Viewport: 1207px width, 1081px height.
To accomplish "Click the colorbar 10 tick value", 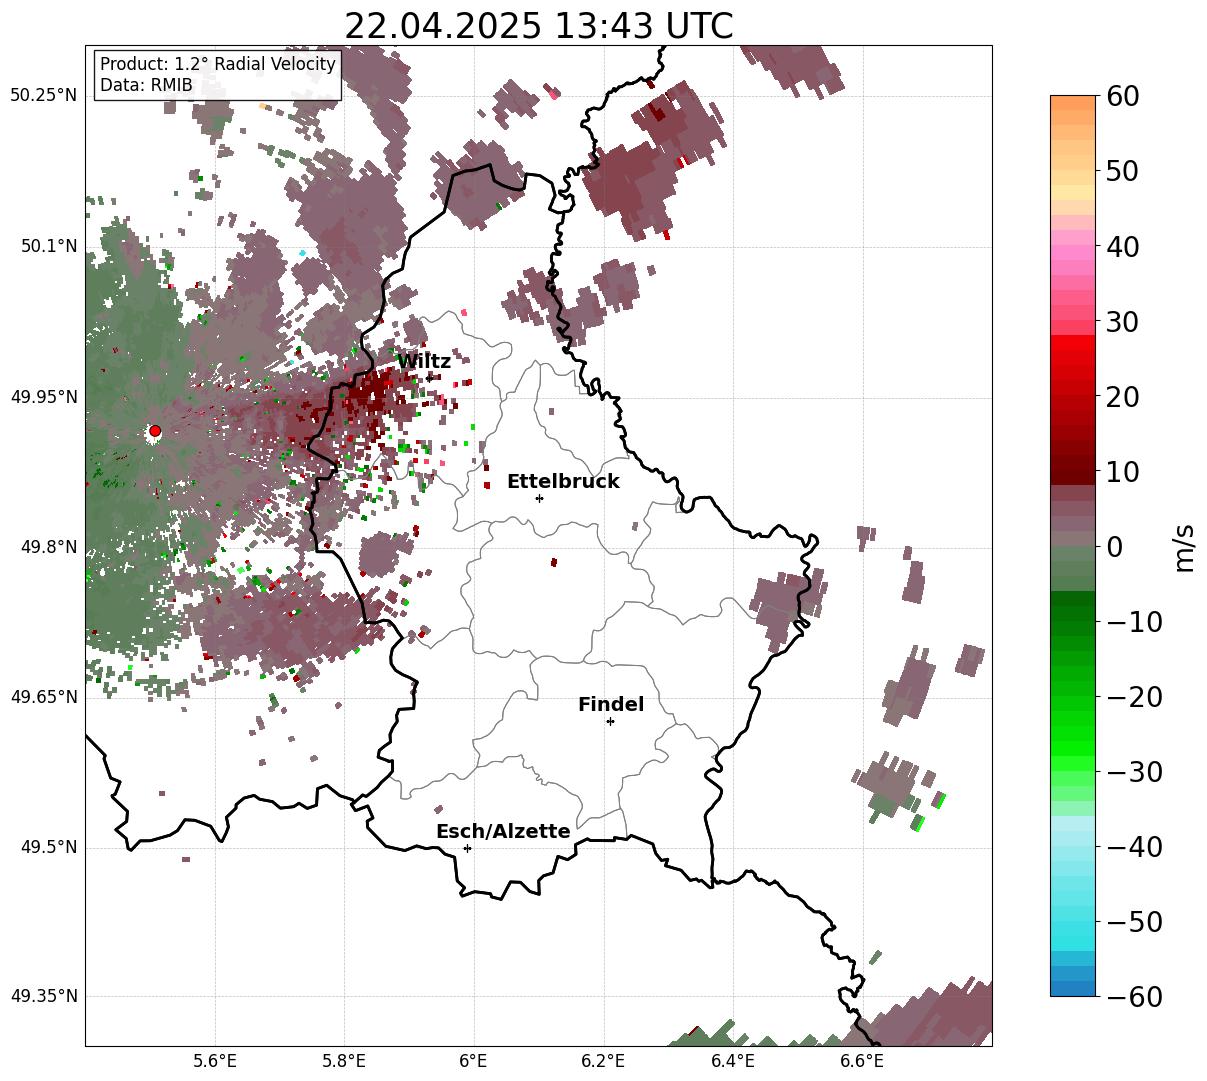I will (1124, 471).
